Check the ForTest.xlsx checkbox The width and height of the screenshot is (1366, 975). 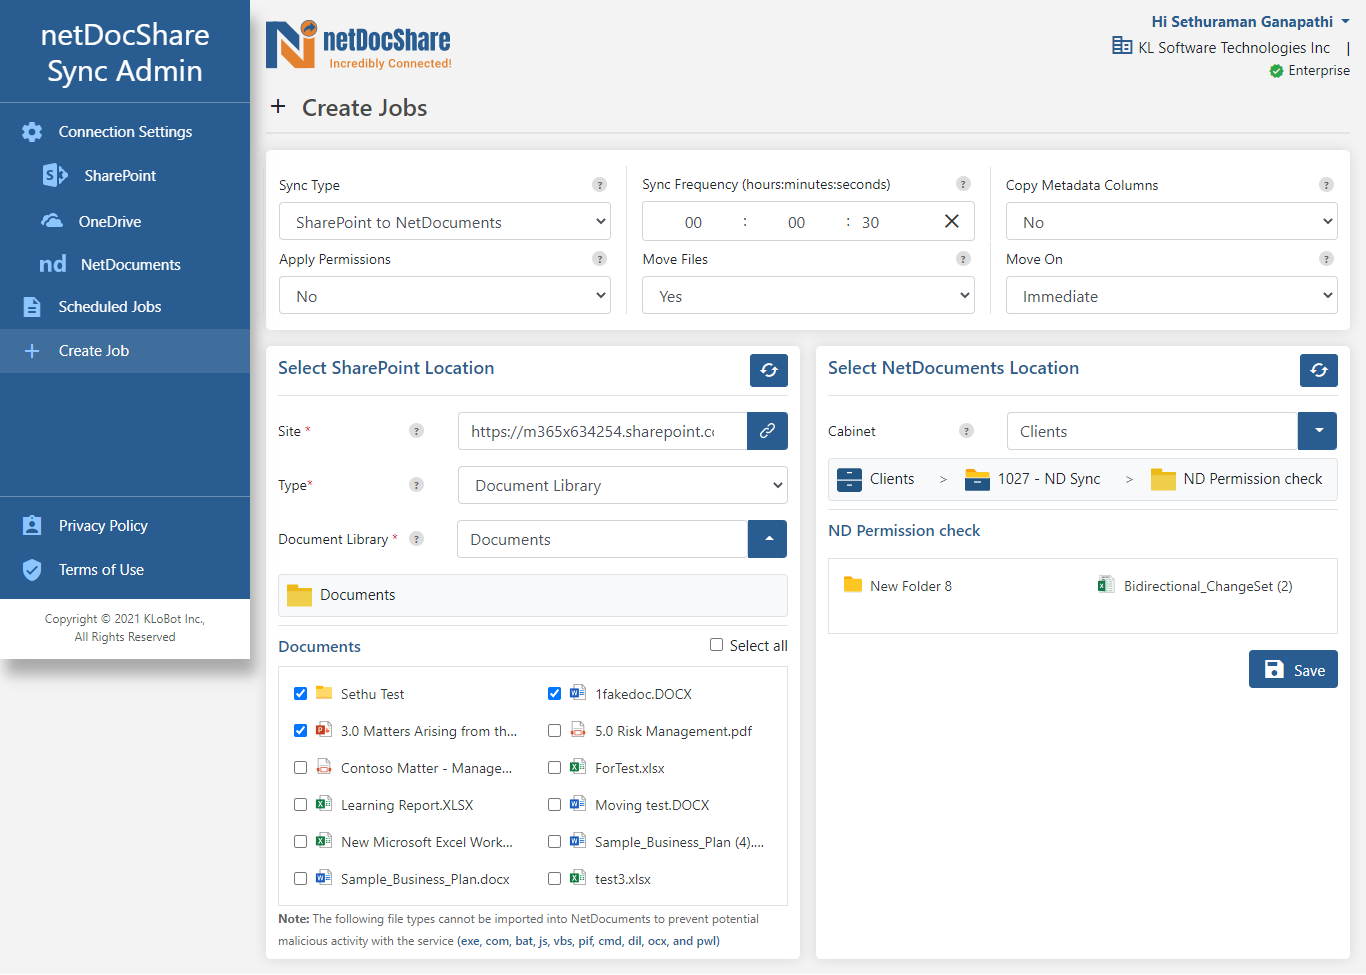tap(554, 768)
